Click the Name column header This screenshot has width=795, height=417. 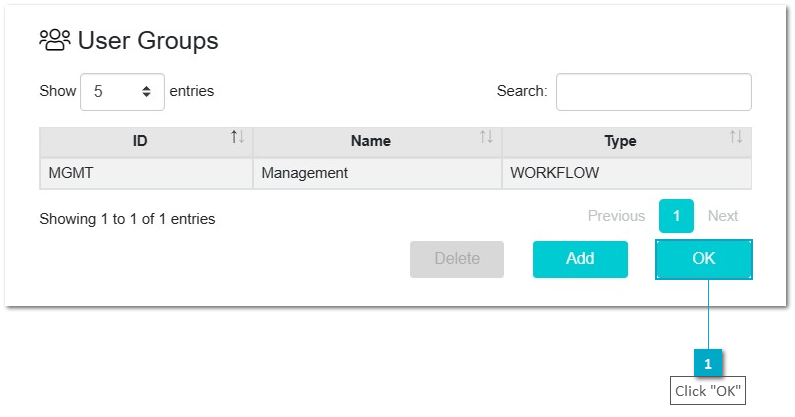pos(377,142)
